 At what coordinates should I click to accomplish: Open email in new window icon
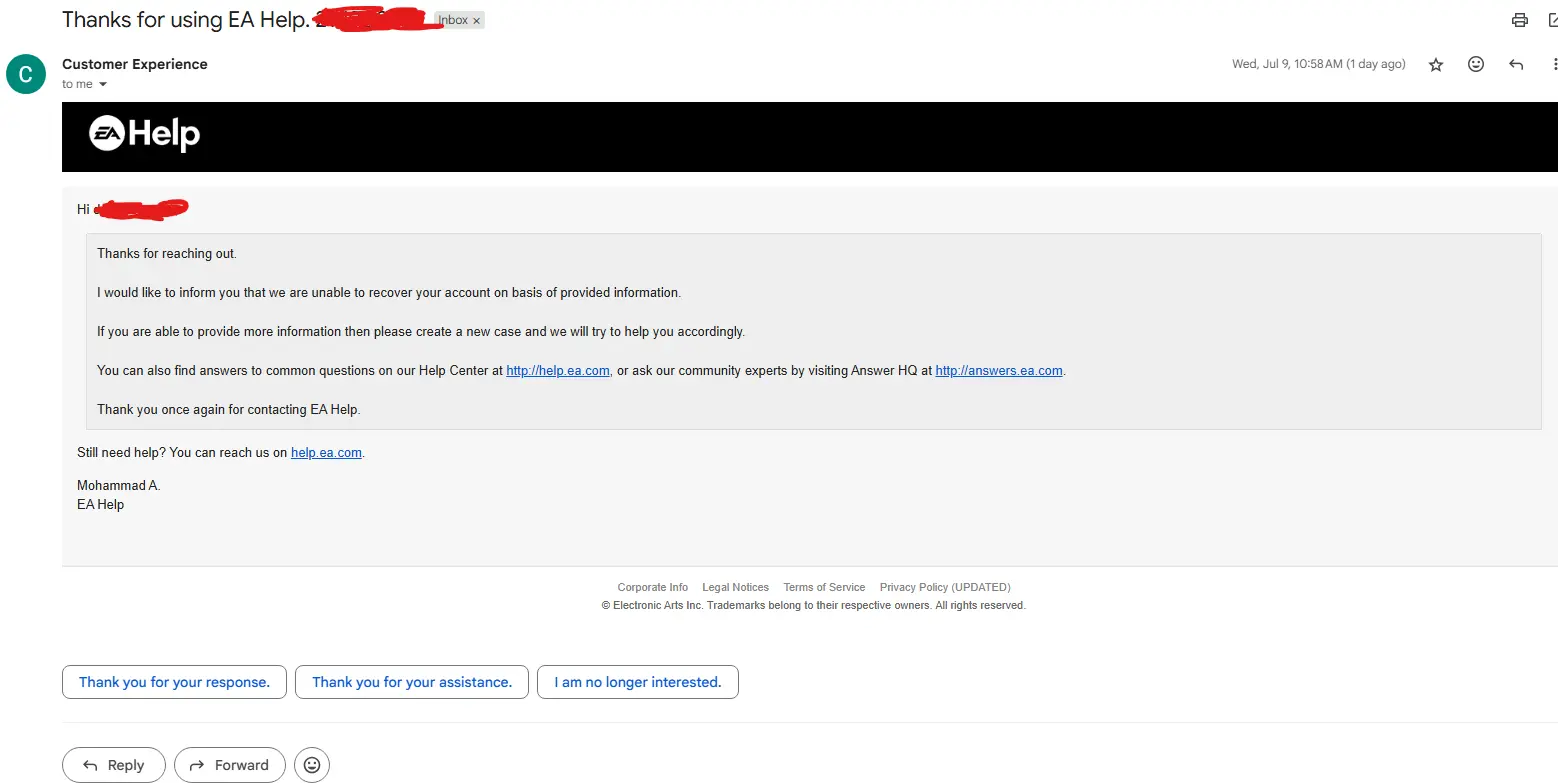[1553, 20]
